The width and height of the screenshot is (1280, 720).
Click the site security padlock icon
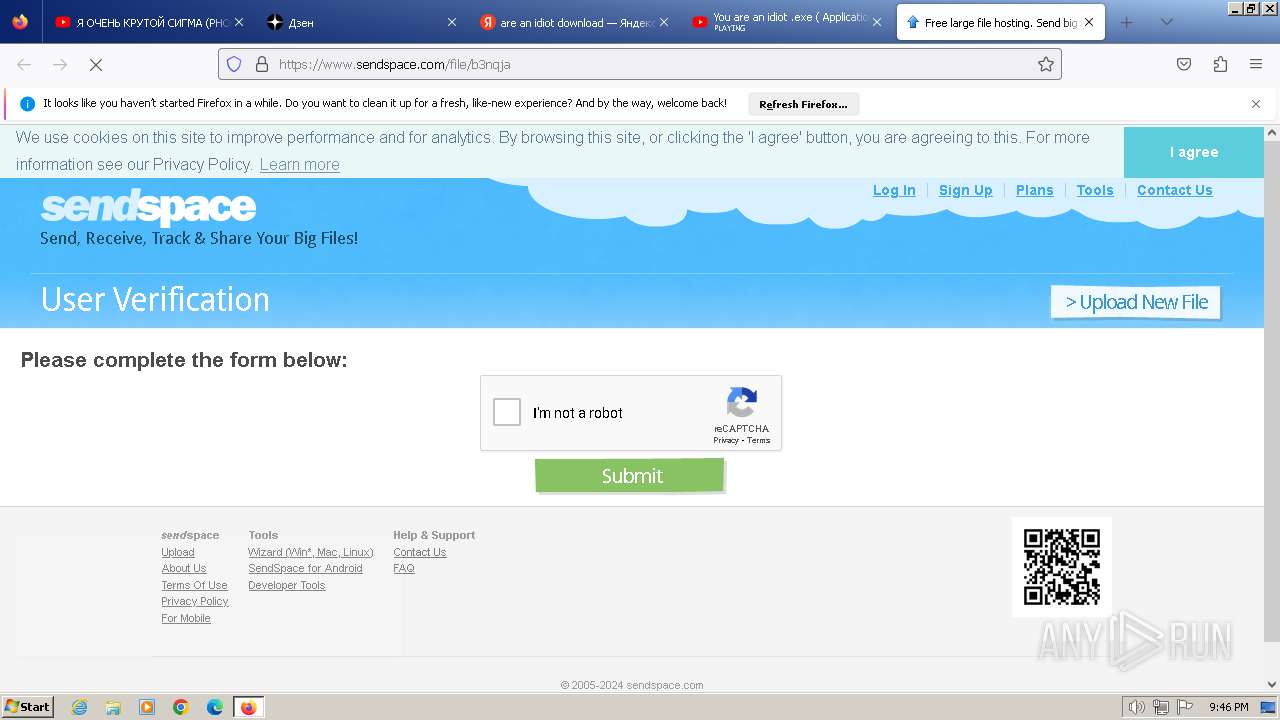point(262,64)
